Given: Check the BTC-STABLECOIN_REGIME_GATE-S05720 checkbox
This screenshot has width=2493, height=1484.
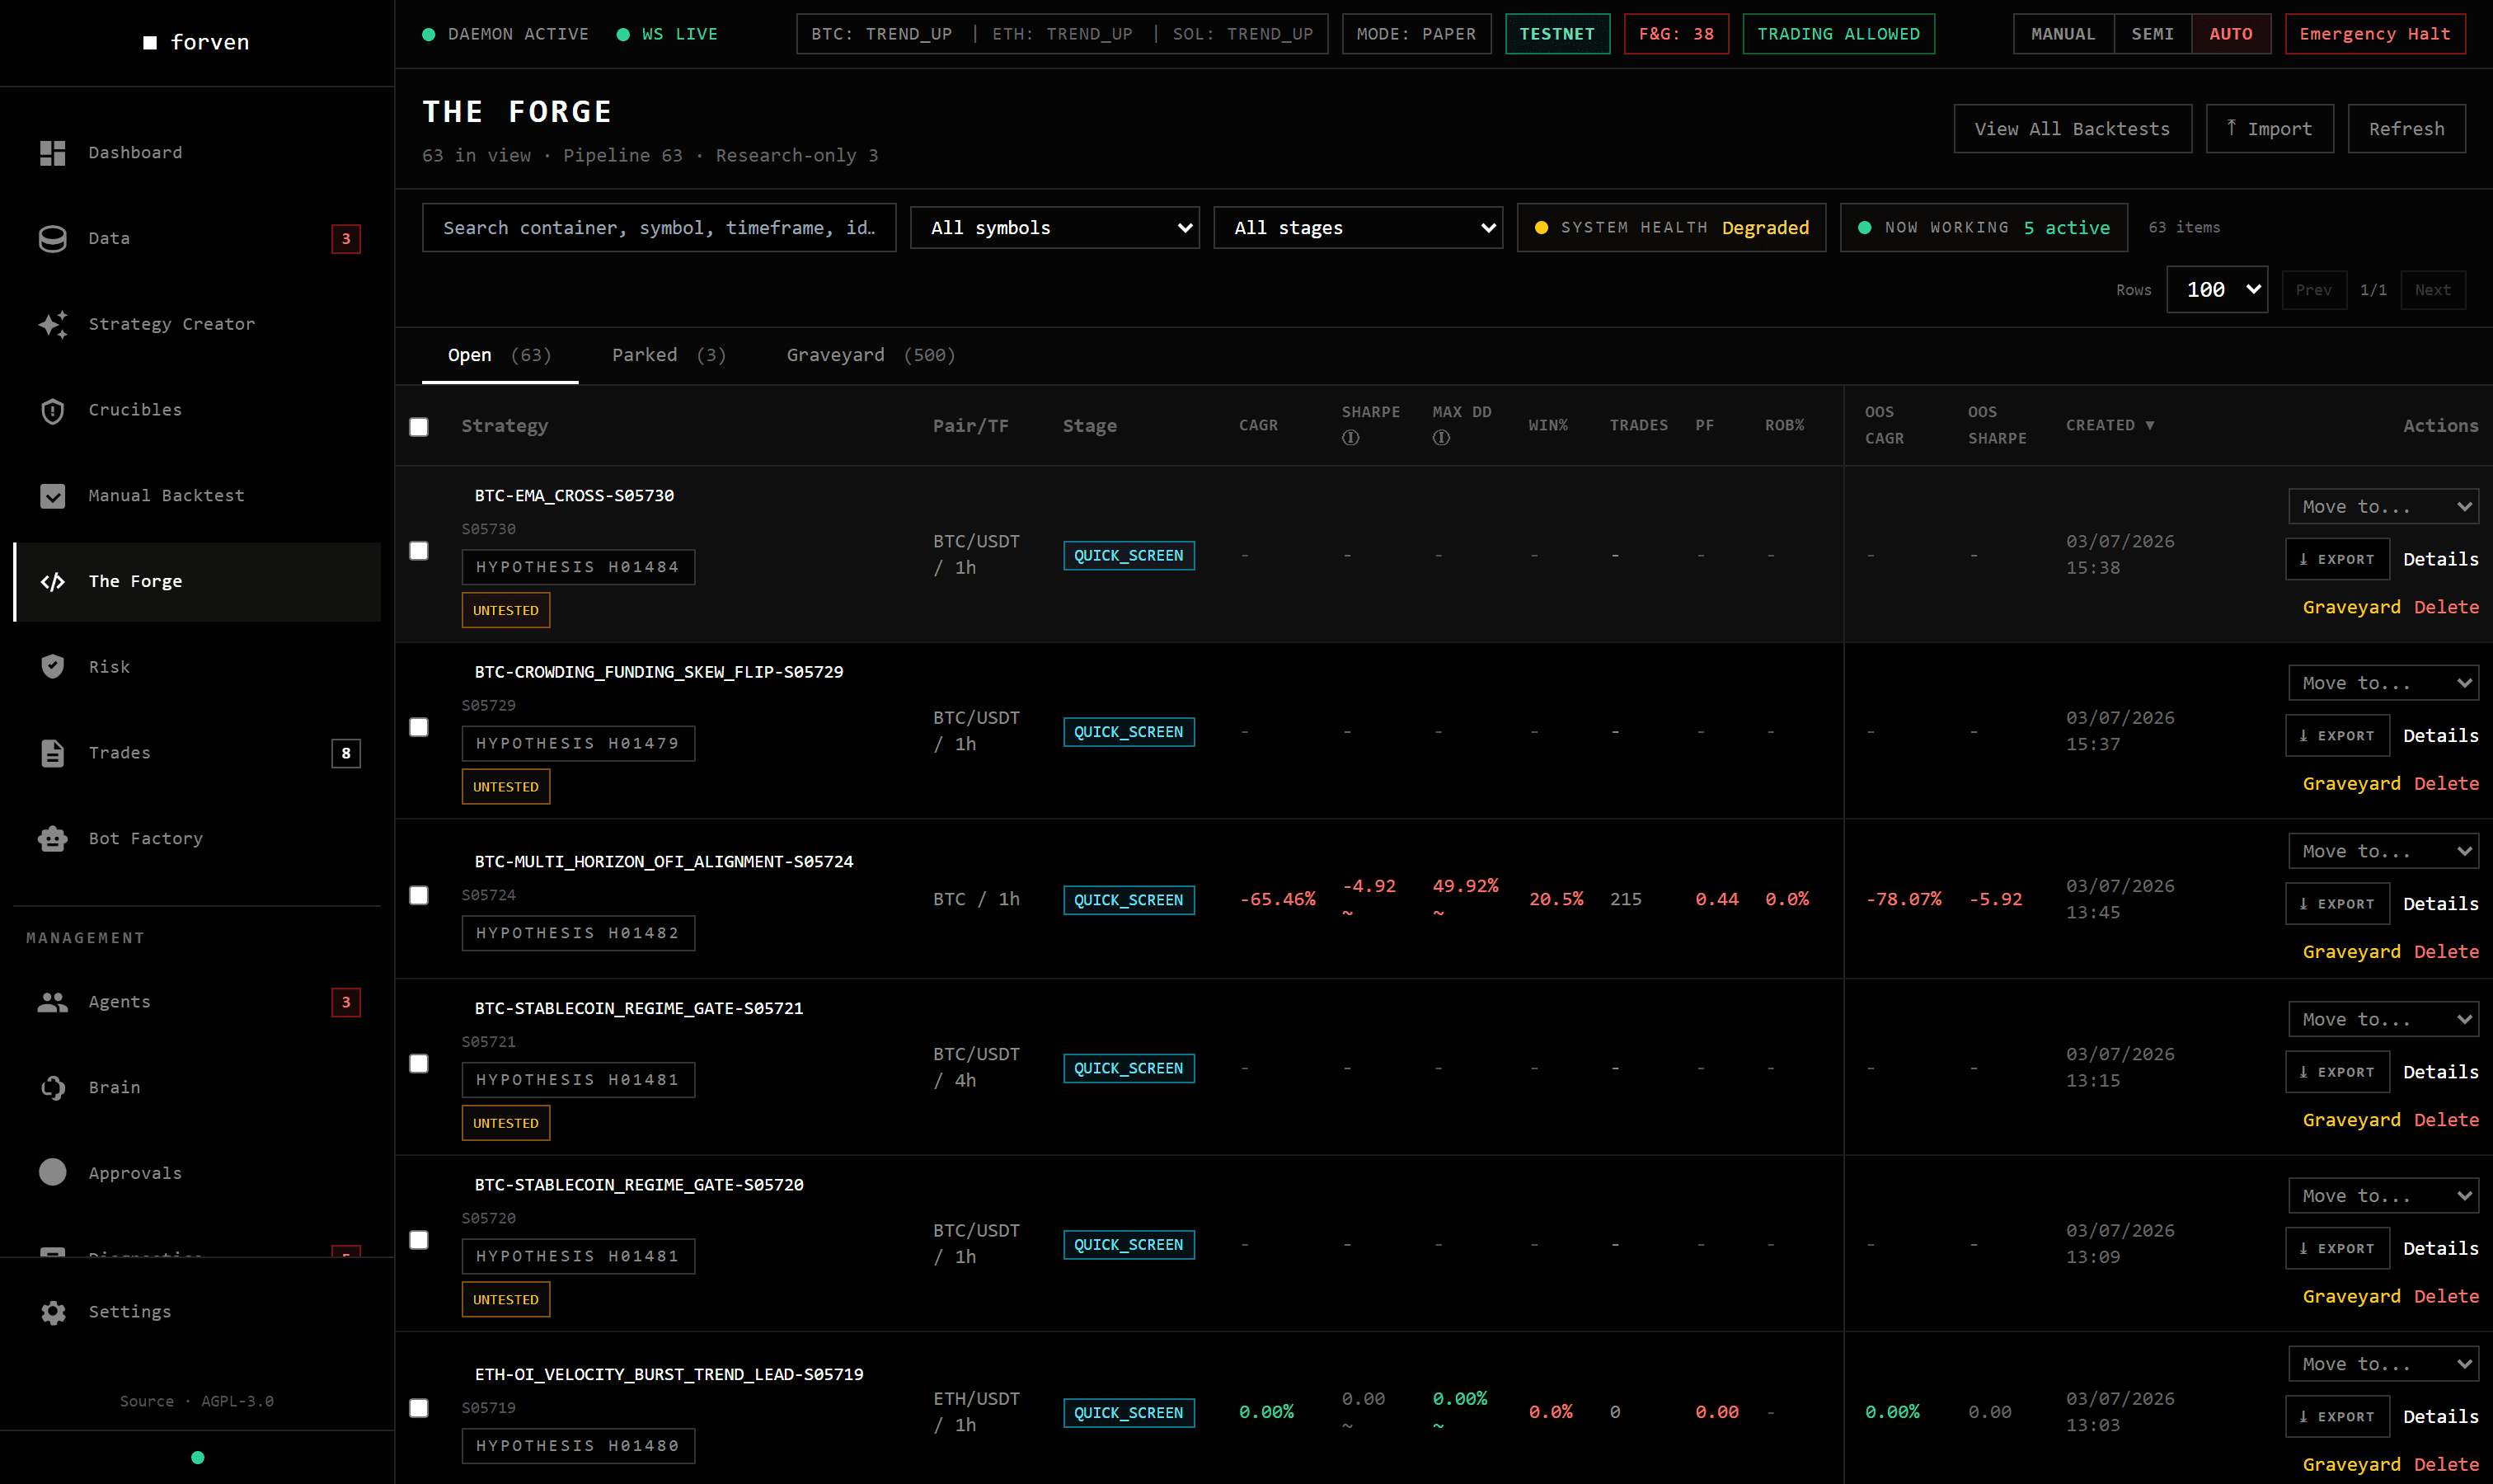Looking at the screenshot, I should click(x=419, y=1240).
